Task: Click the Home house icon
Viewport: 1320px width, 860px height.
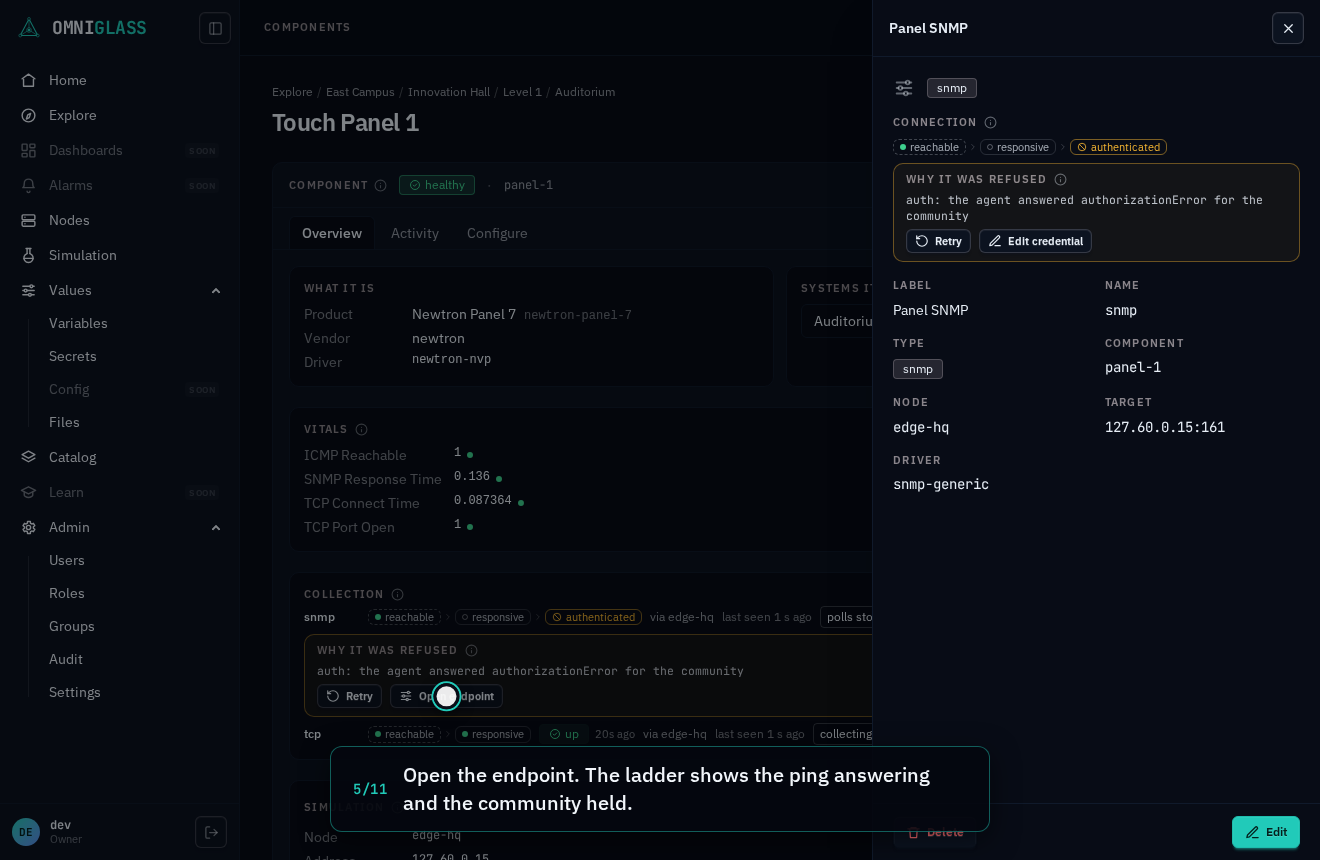Action: tap(29, 80)
